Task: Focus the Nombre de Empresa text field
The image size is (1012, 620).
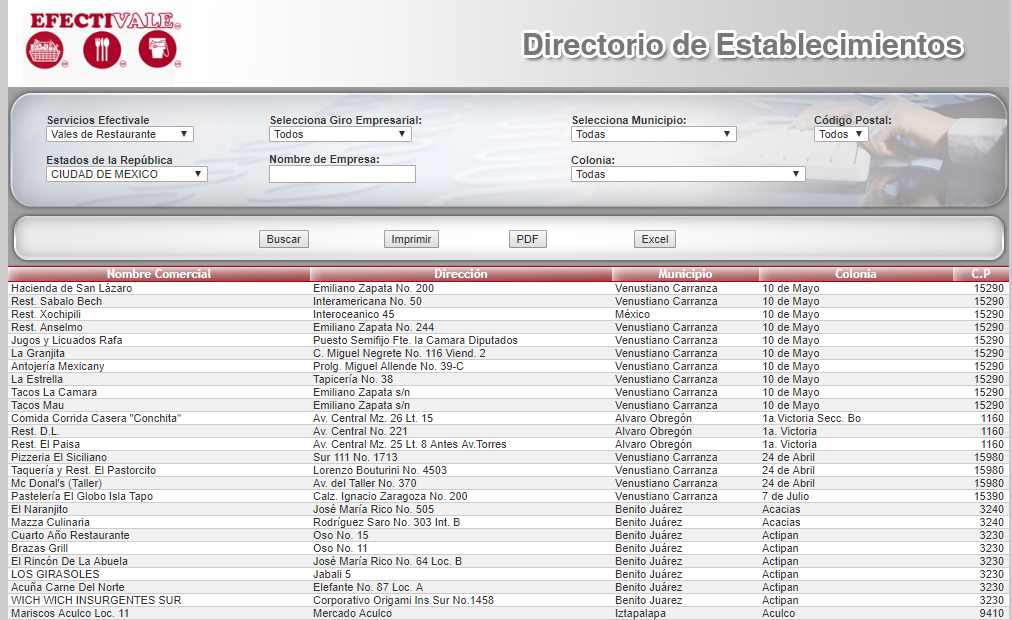Action: [342, 174]
